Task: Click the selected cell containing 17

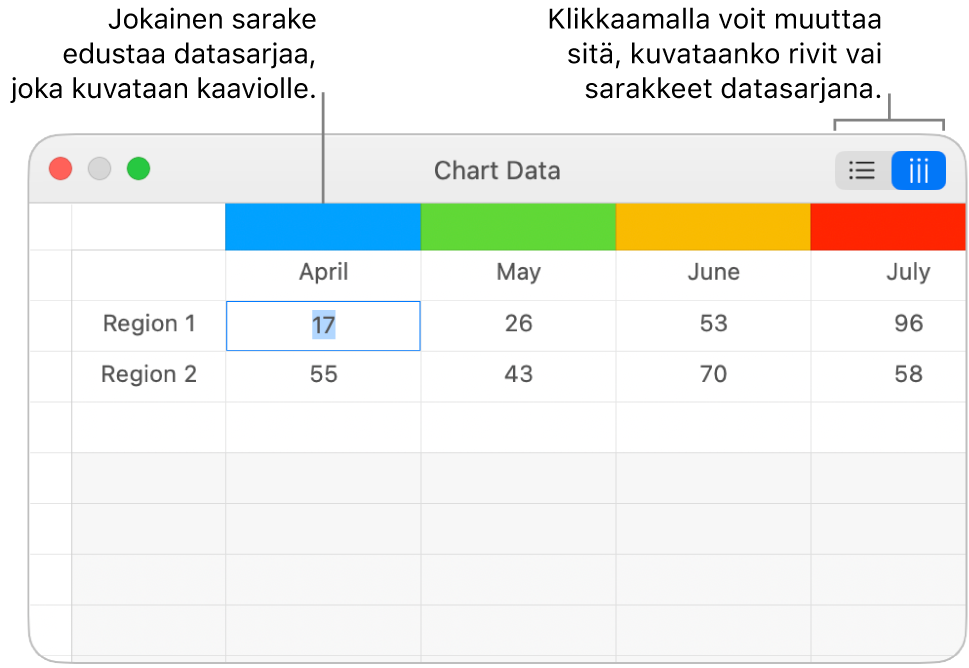Action: click(x=323, y=325)
